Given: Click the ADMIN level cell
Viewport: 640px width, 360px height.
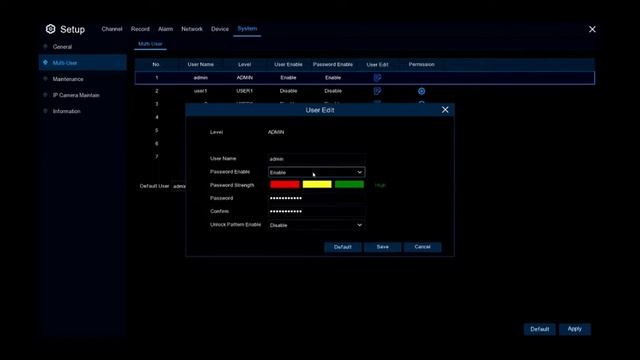Looking at the screenshot, I should tap(244, 78).
